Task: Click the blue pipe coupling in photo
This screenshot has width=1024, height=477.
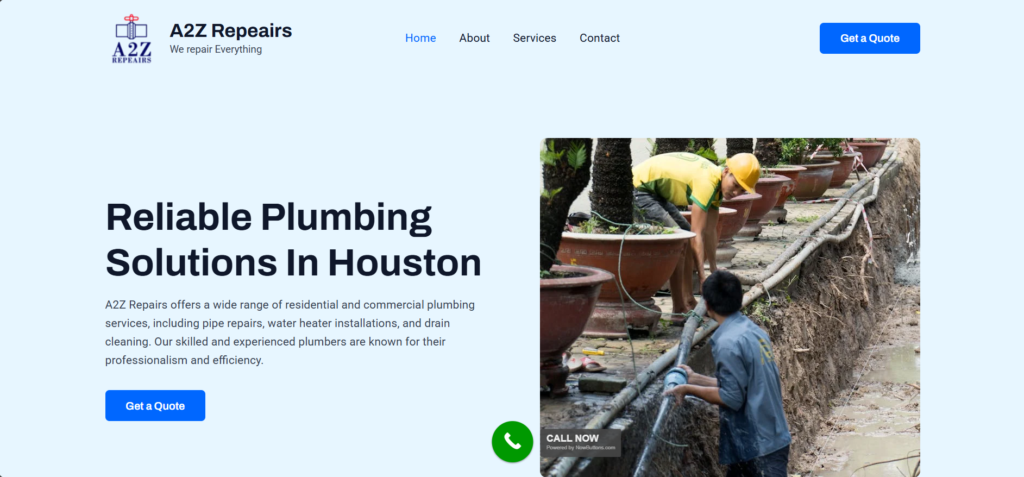Action: click(675, 377)
